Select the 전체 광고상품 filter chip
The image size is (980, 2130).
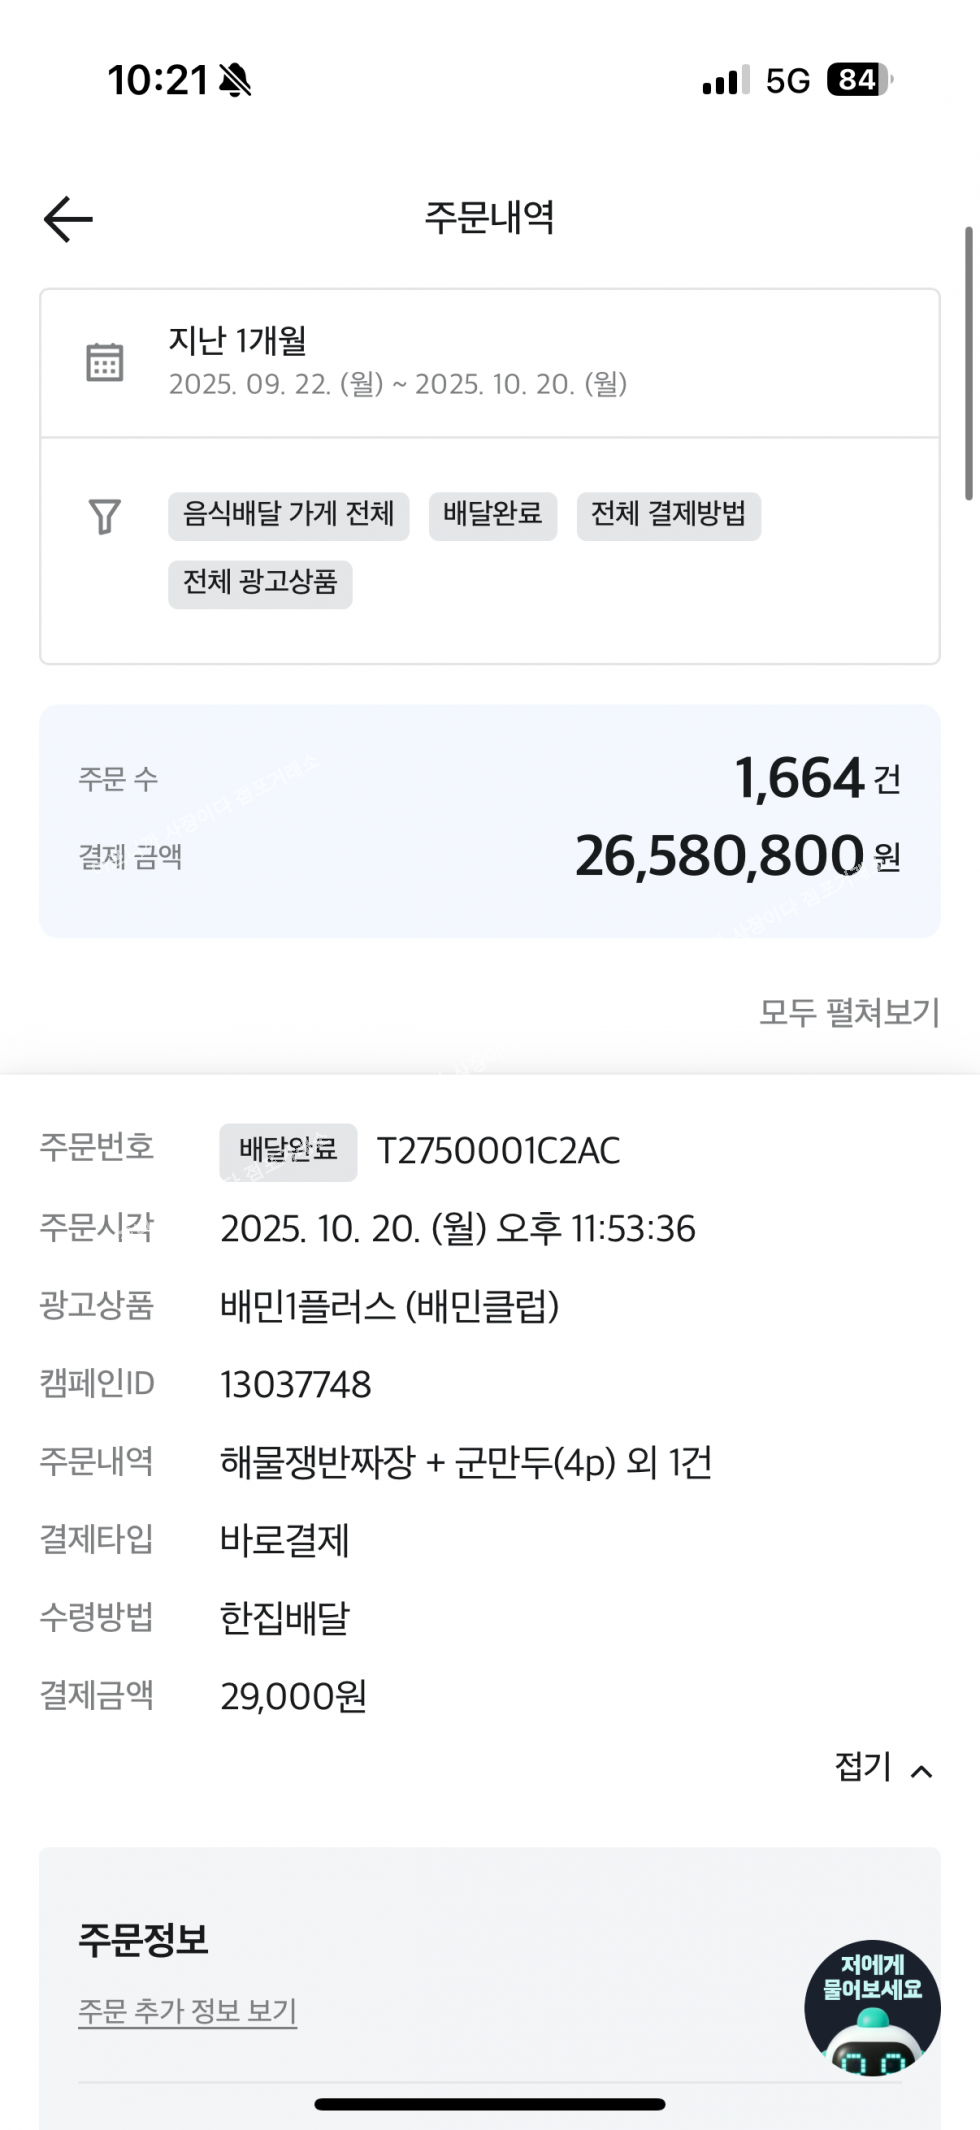pos(260,584)
